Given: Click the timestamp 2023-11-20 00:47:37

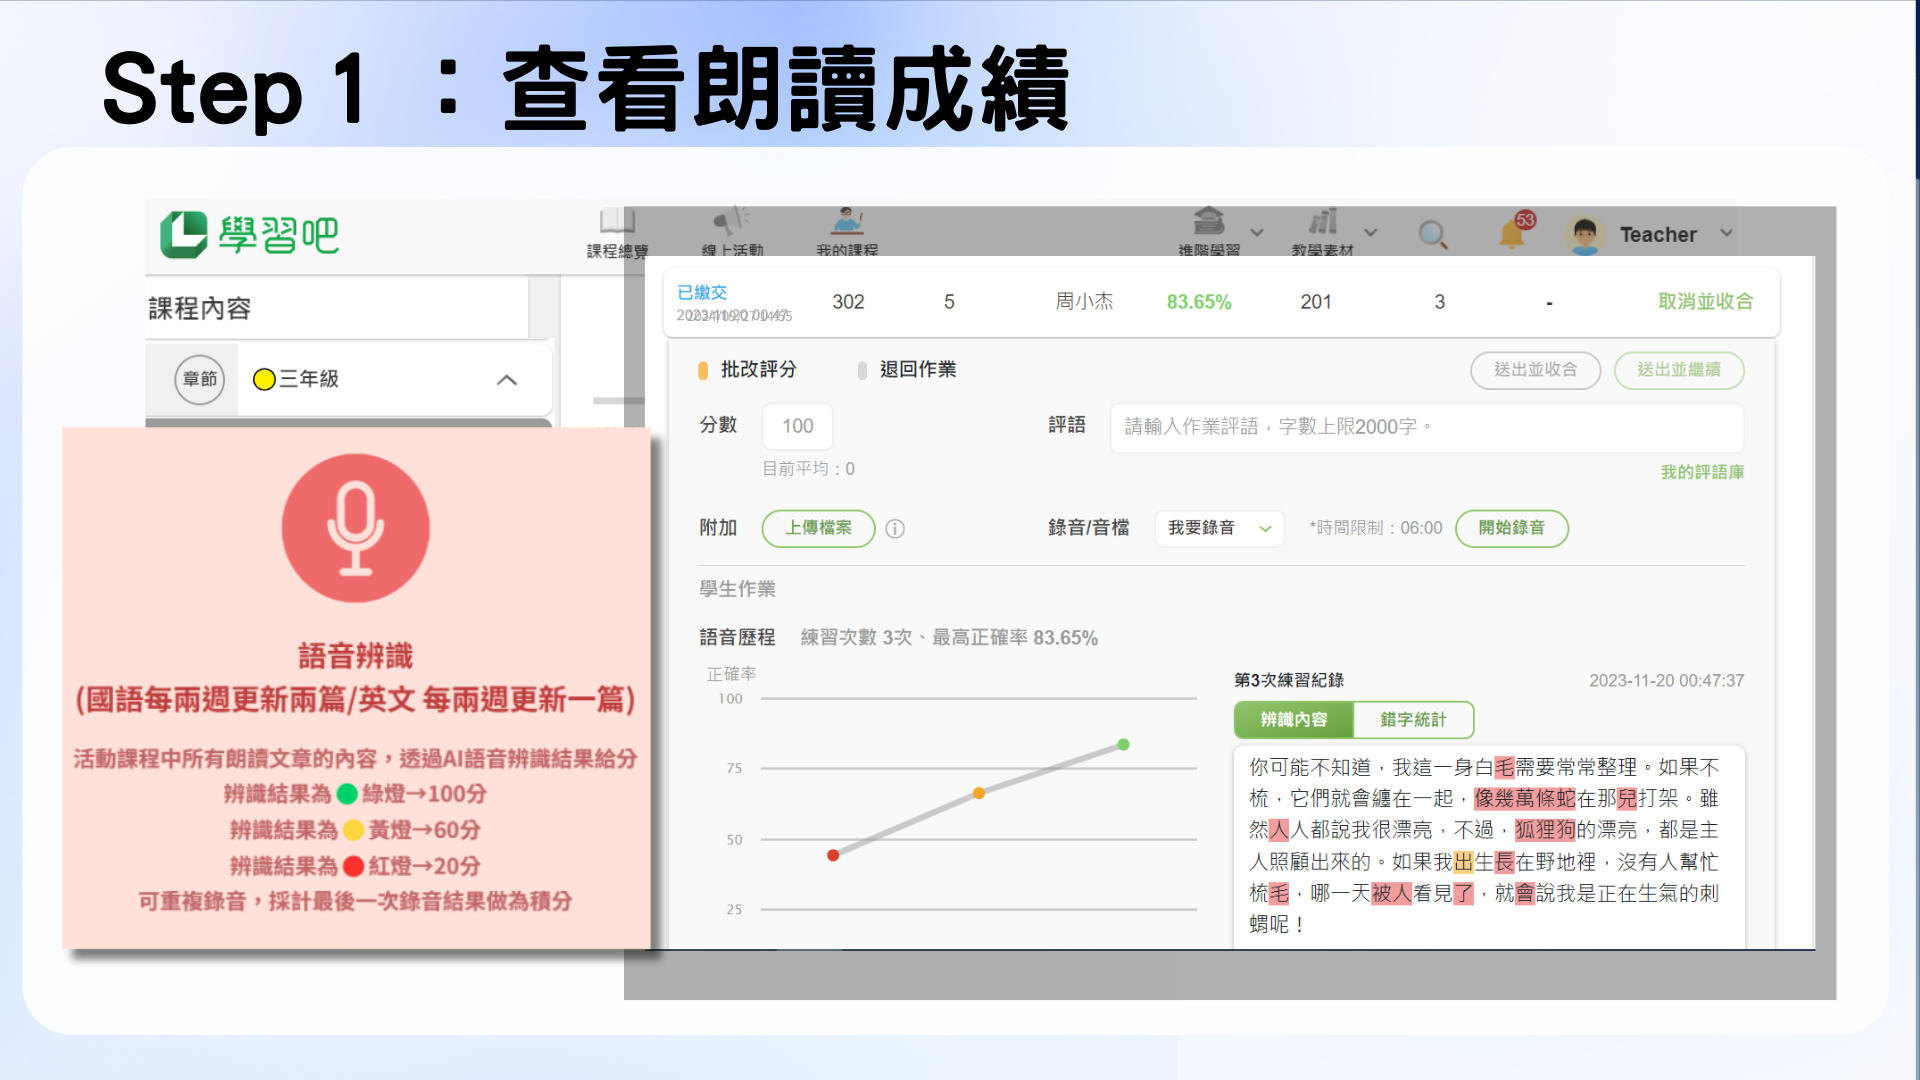Looking at the screenshot, I should coord(1667,681).
